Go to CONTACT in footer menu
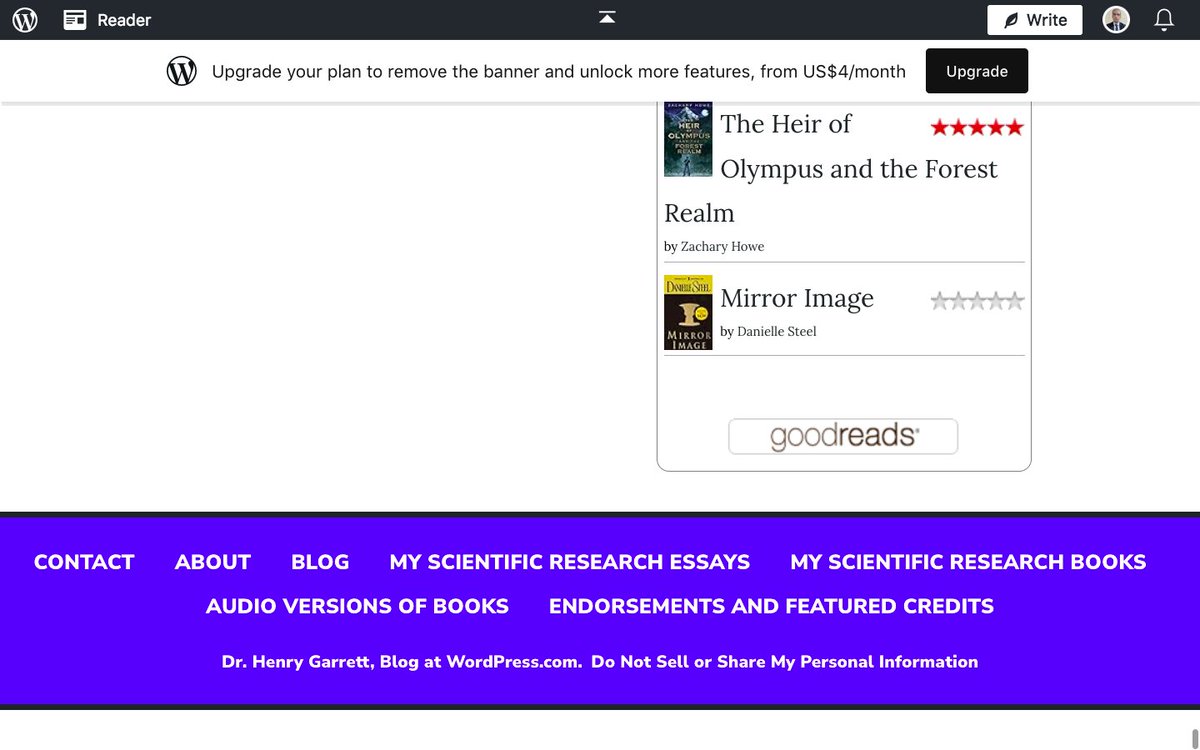Screen dimensions: 1200x750 tap(84, 562)
